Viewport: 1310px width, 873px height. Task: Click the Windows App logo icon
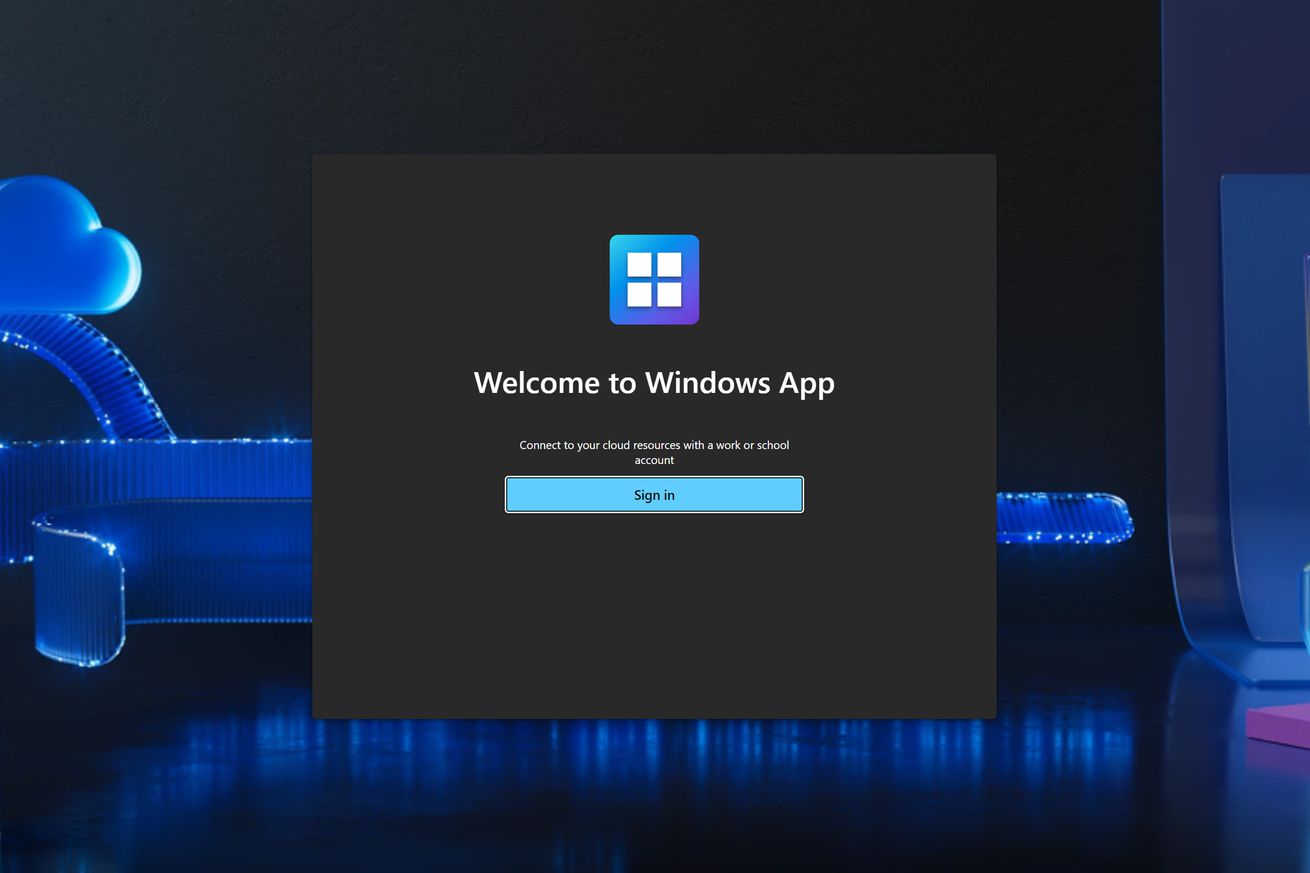pos(654,280)
